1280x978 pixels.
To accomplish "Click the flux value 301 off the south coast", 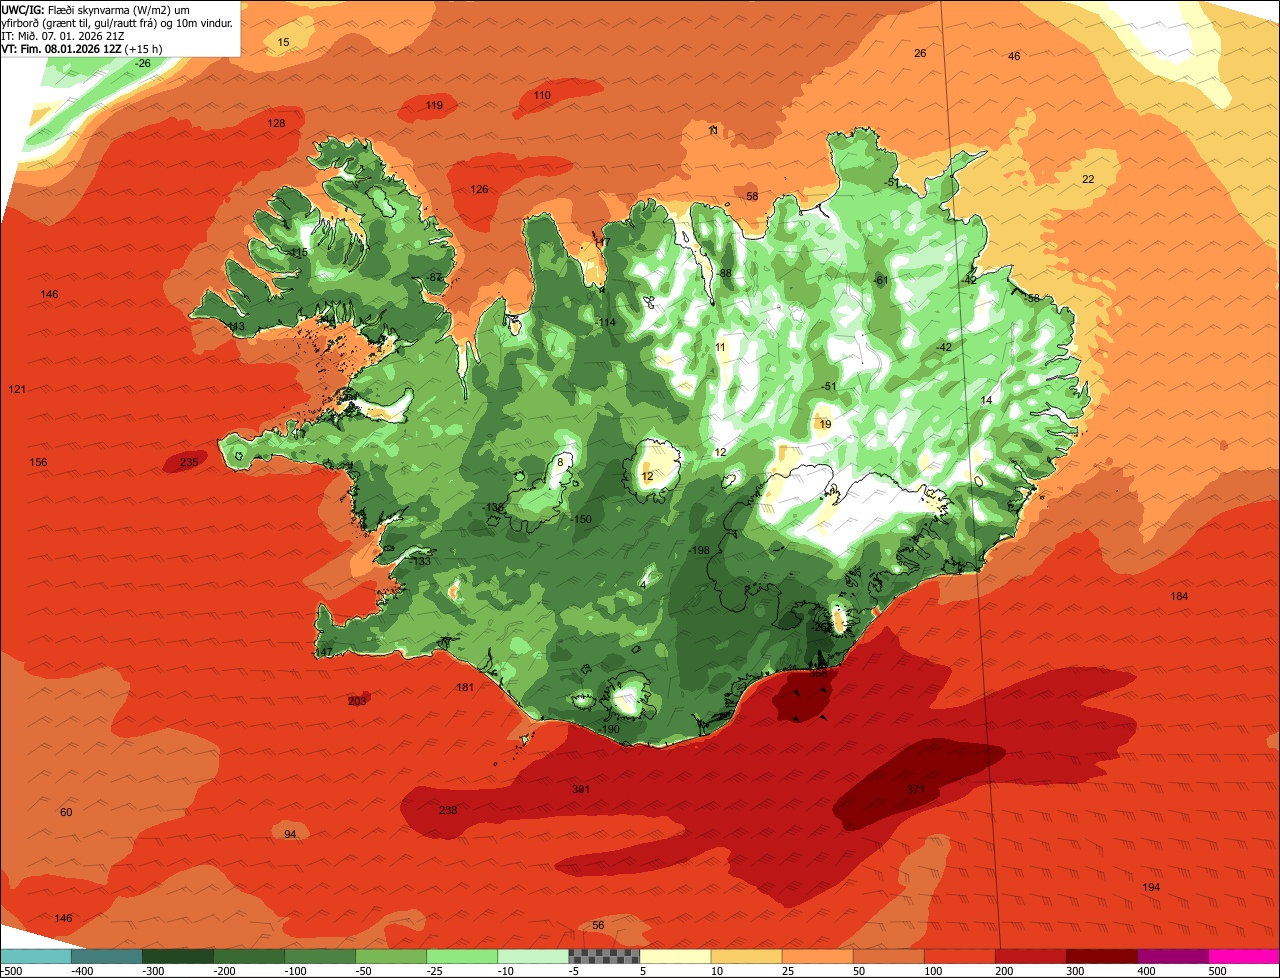I will point(581,789).
